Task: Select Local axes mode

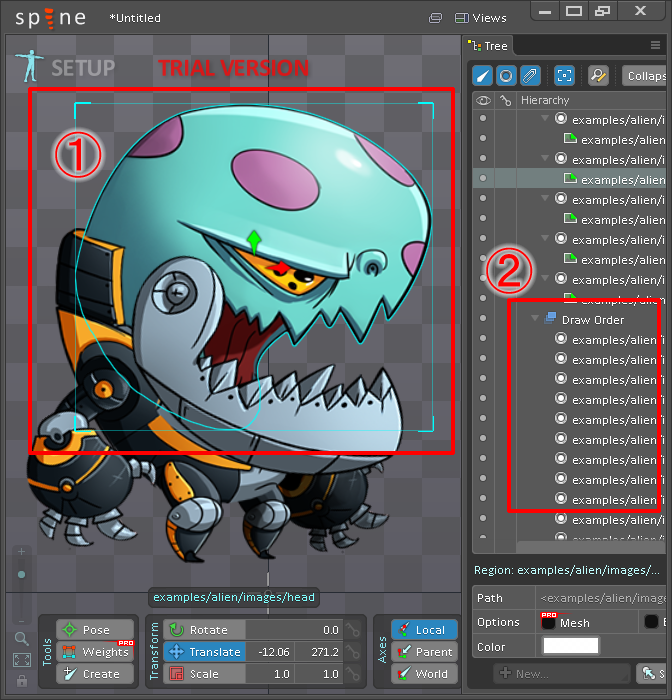Action: pyautogui.click(x=425, y=629)
